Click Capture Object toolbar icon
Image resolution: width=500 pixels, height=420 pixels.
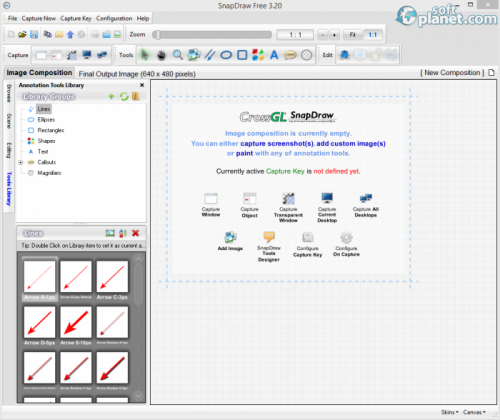pyautogui.click(x=56, y=55)
